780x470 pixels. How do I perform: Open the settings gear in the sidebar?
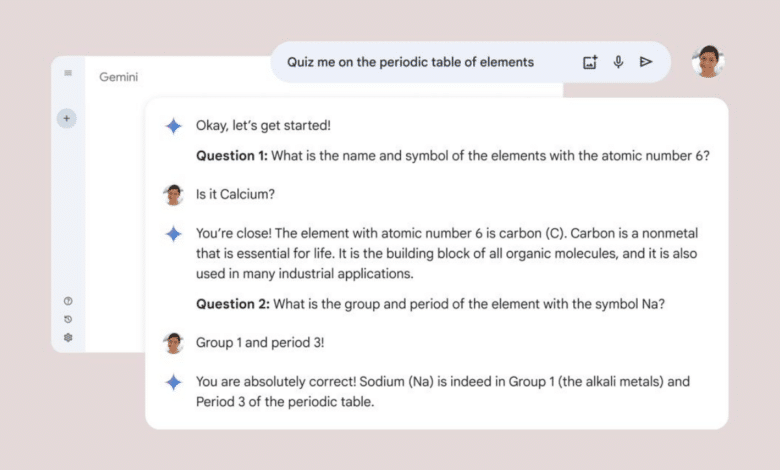pos(68,337)
